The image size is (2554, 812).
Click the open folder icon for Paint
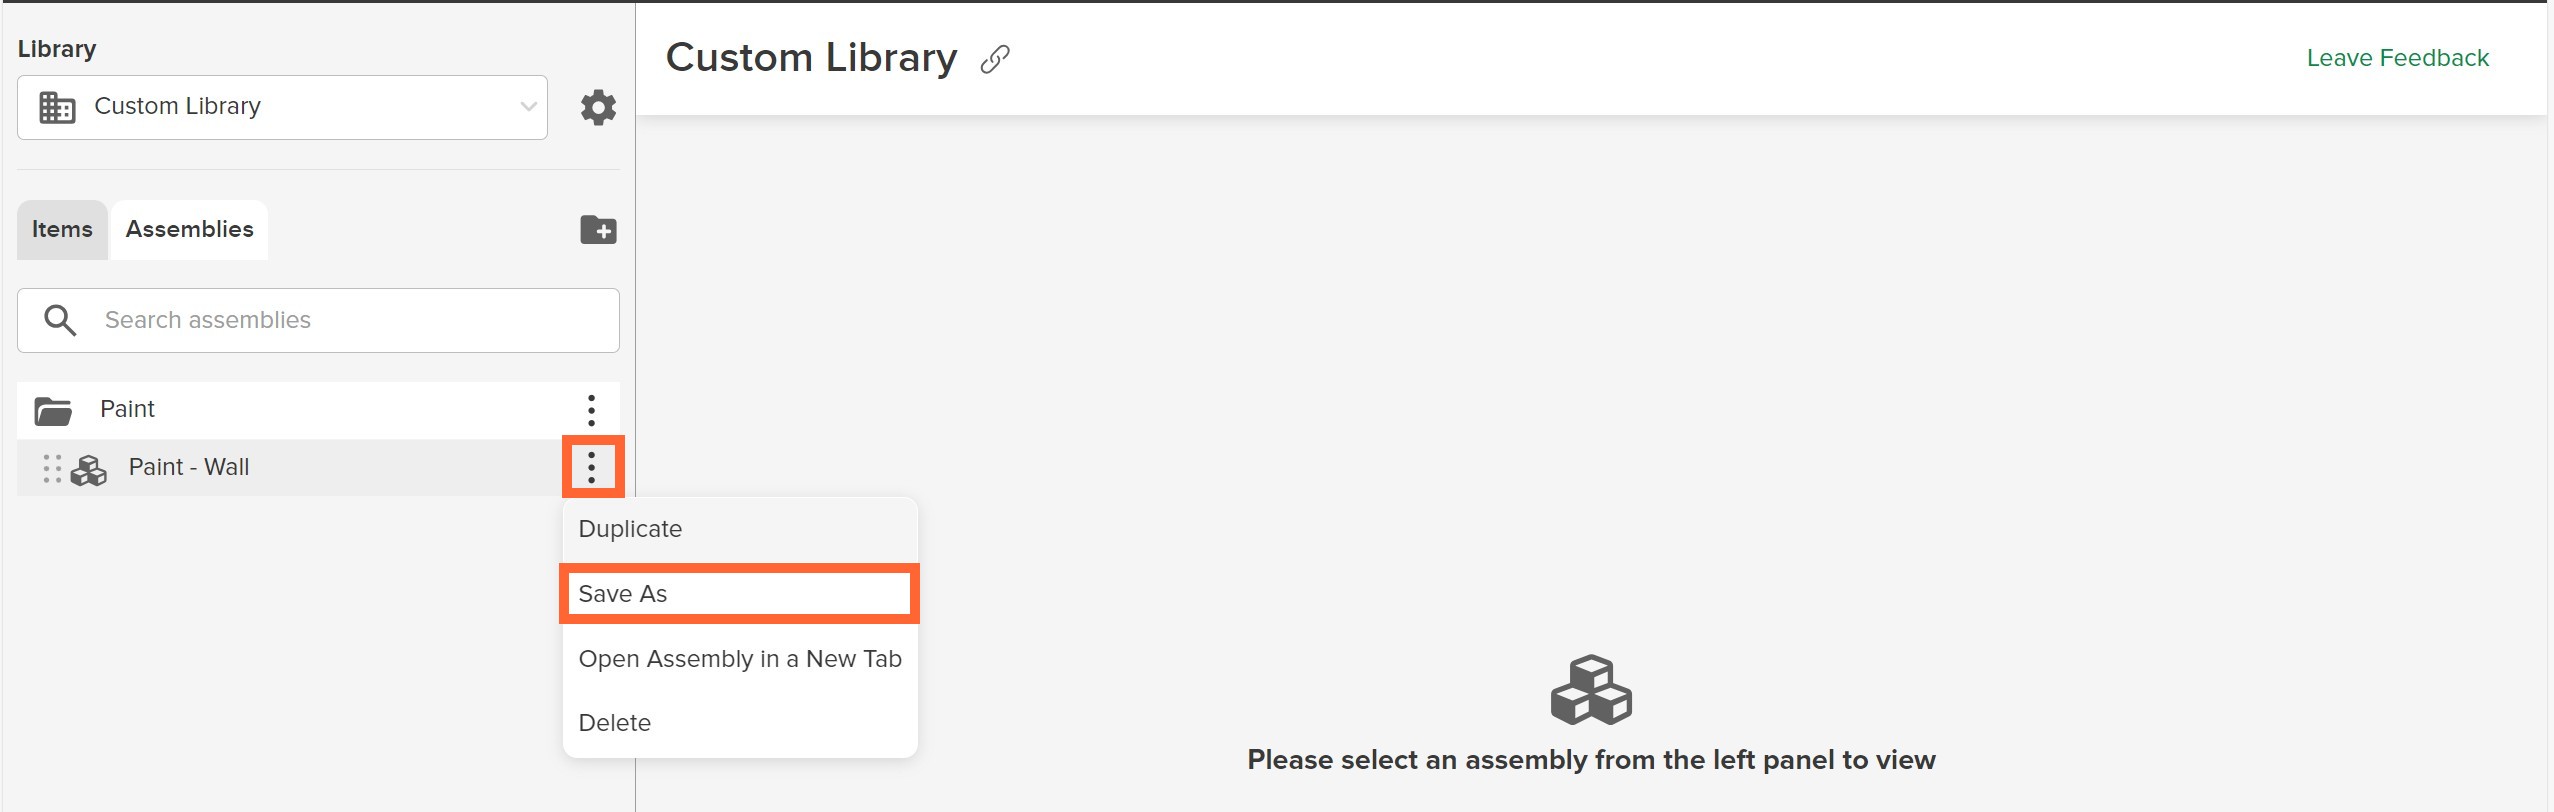point(53,411)
